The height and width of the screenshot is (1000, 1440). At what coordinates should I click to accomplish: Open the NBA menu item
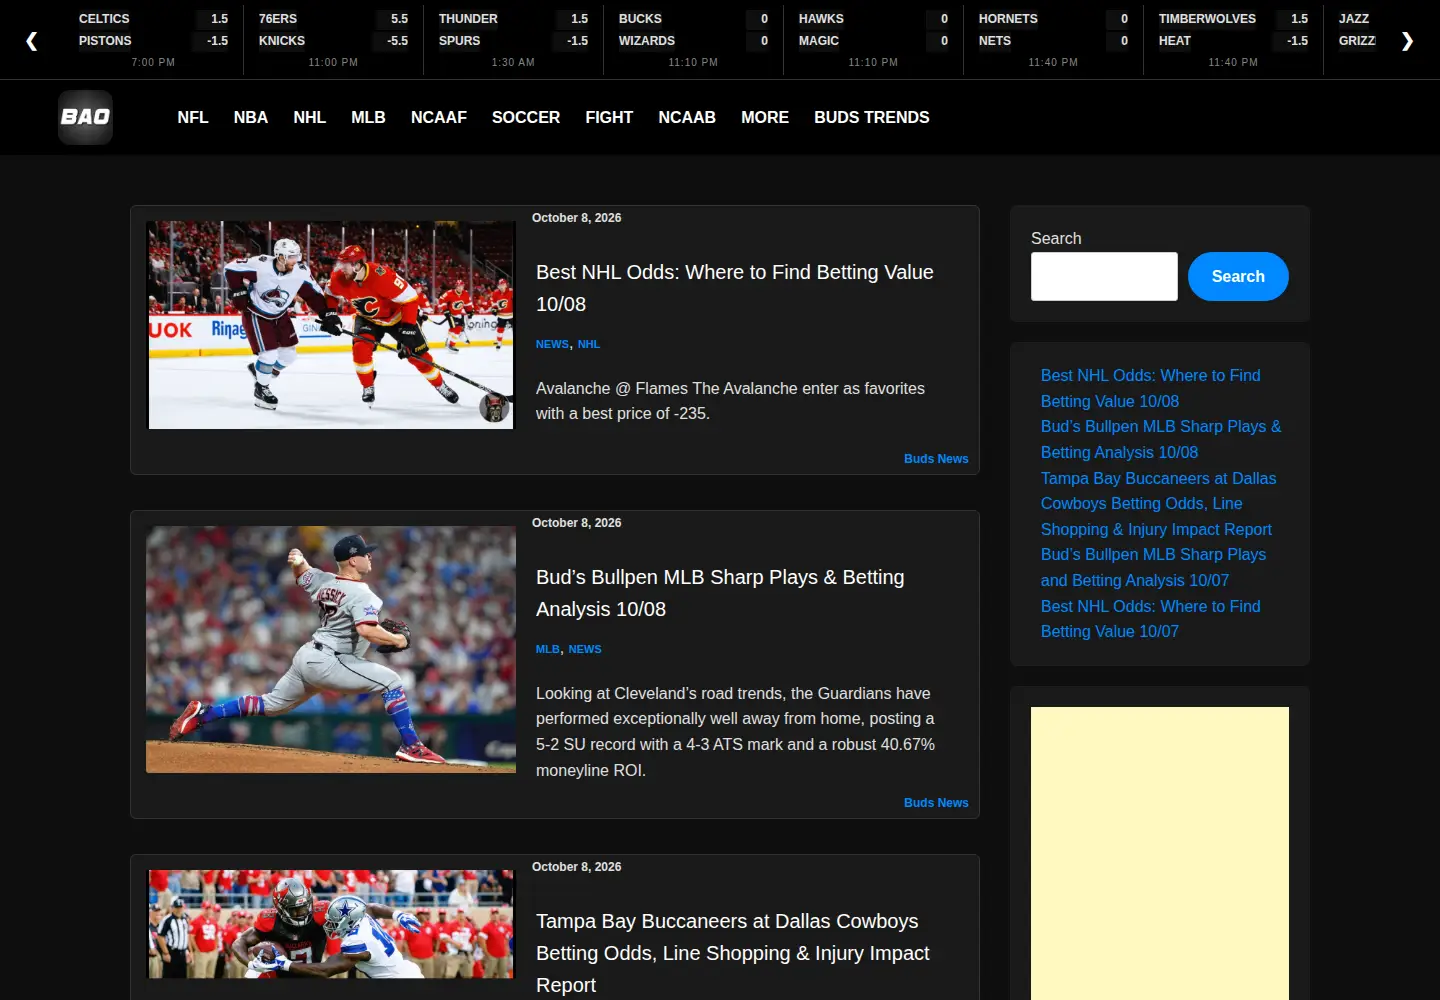251,117
